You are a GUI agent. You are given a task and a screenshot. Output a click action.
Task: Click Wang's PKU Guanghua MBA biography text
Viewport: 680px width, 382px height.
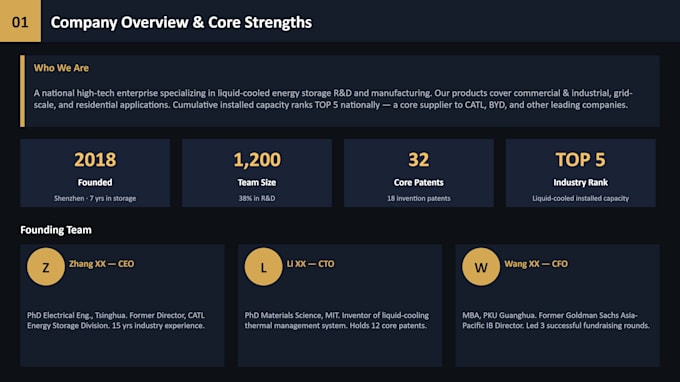[556, 320]
